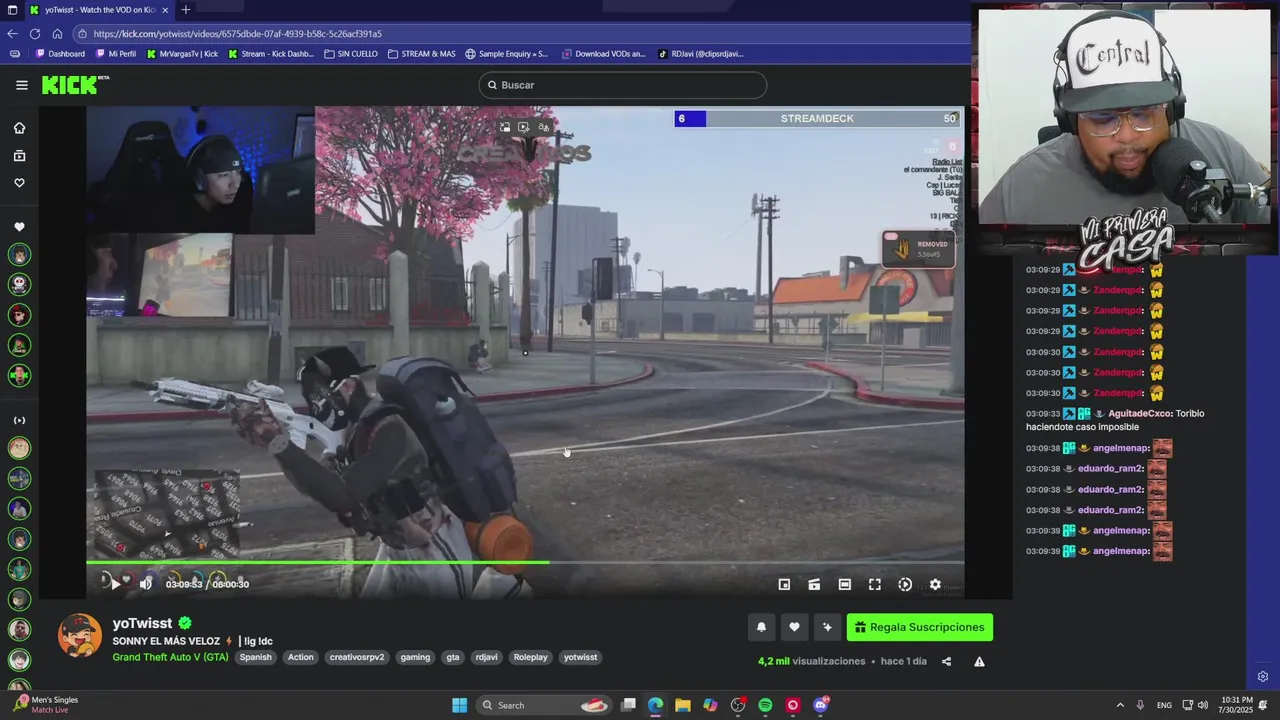Open the Following heart icon in the sidebar
Screen dimensions: 1280x720
pos(19,183)
